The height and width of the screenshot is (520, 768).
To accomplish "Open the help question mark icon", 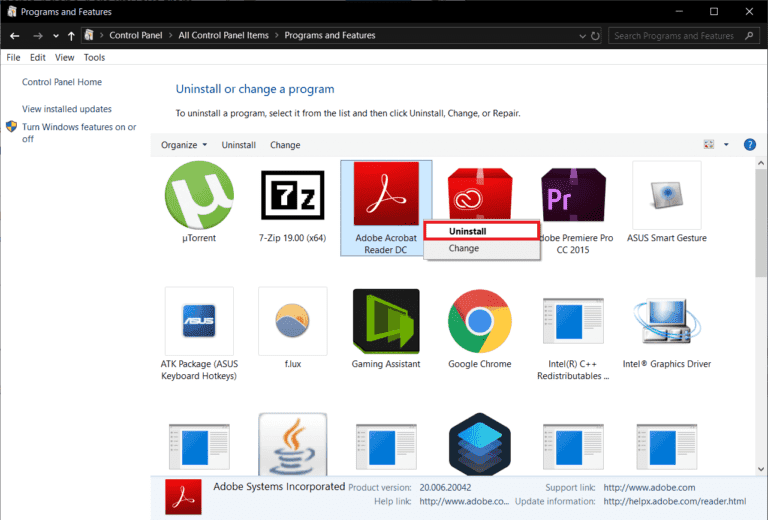I will [750, 145].
